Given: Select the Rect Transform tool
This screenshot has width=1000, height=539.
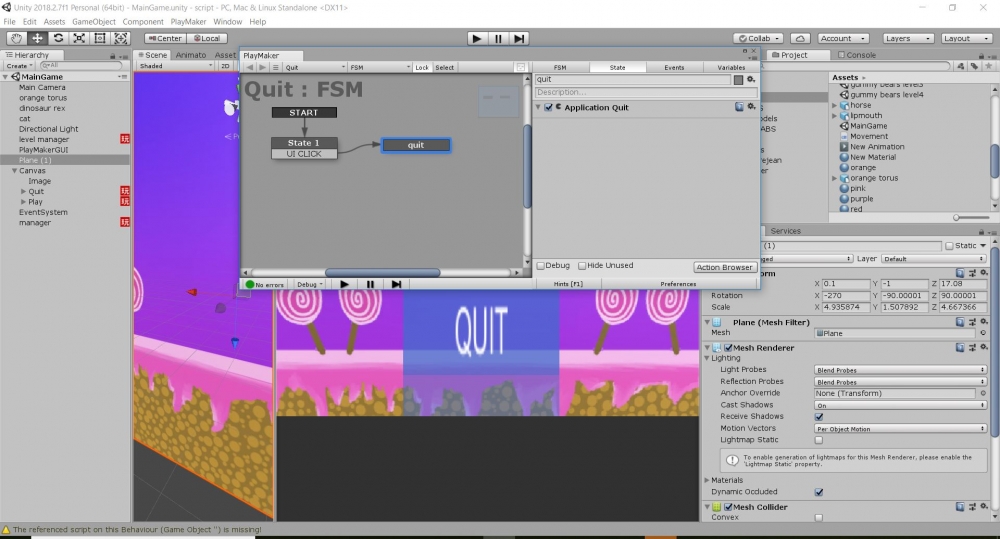Looking at the screenshot, I should [99, 38].
